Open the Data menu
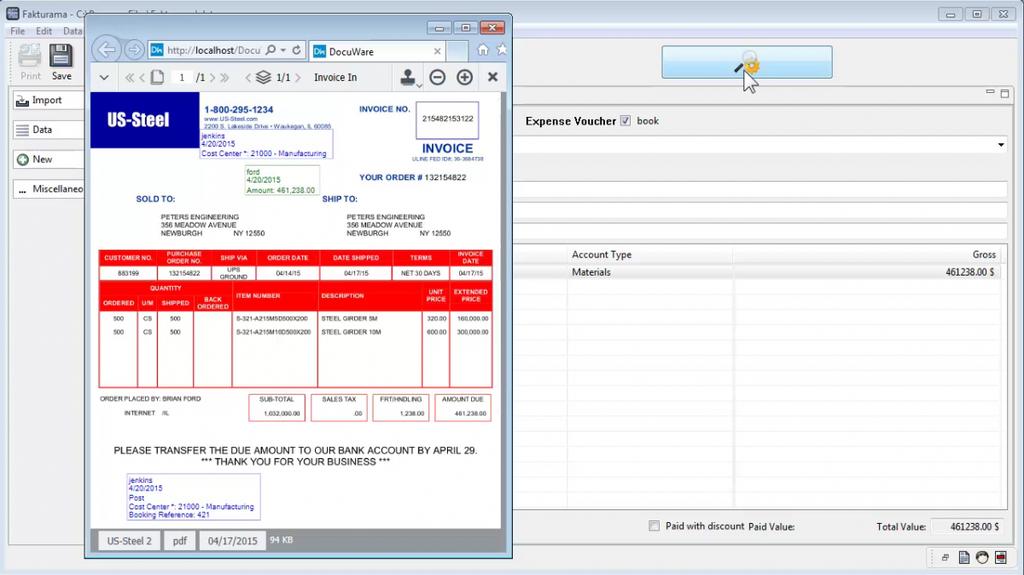Viewport: 1024px width, 575px height. [72, 31]
